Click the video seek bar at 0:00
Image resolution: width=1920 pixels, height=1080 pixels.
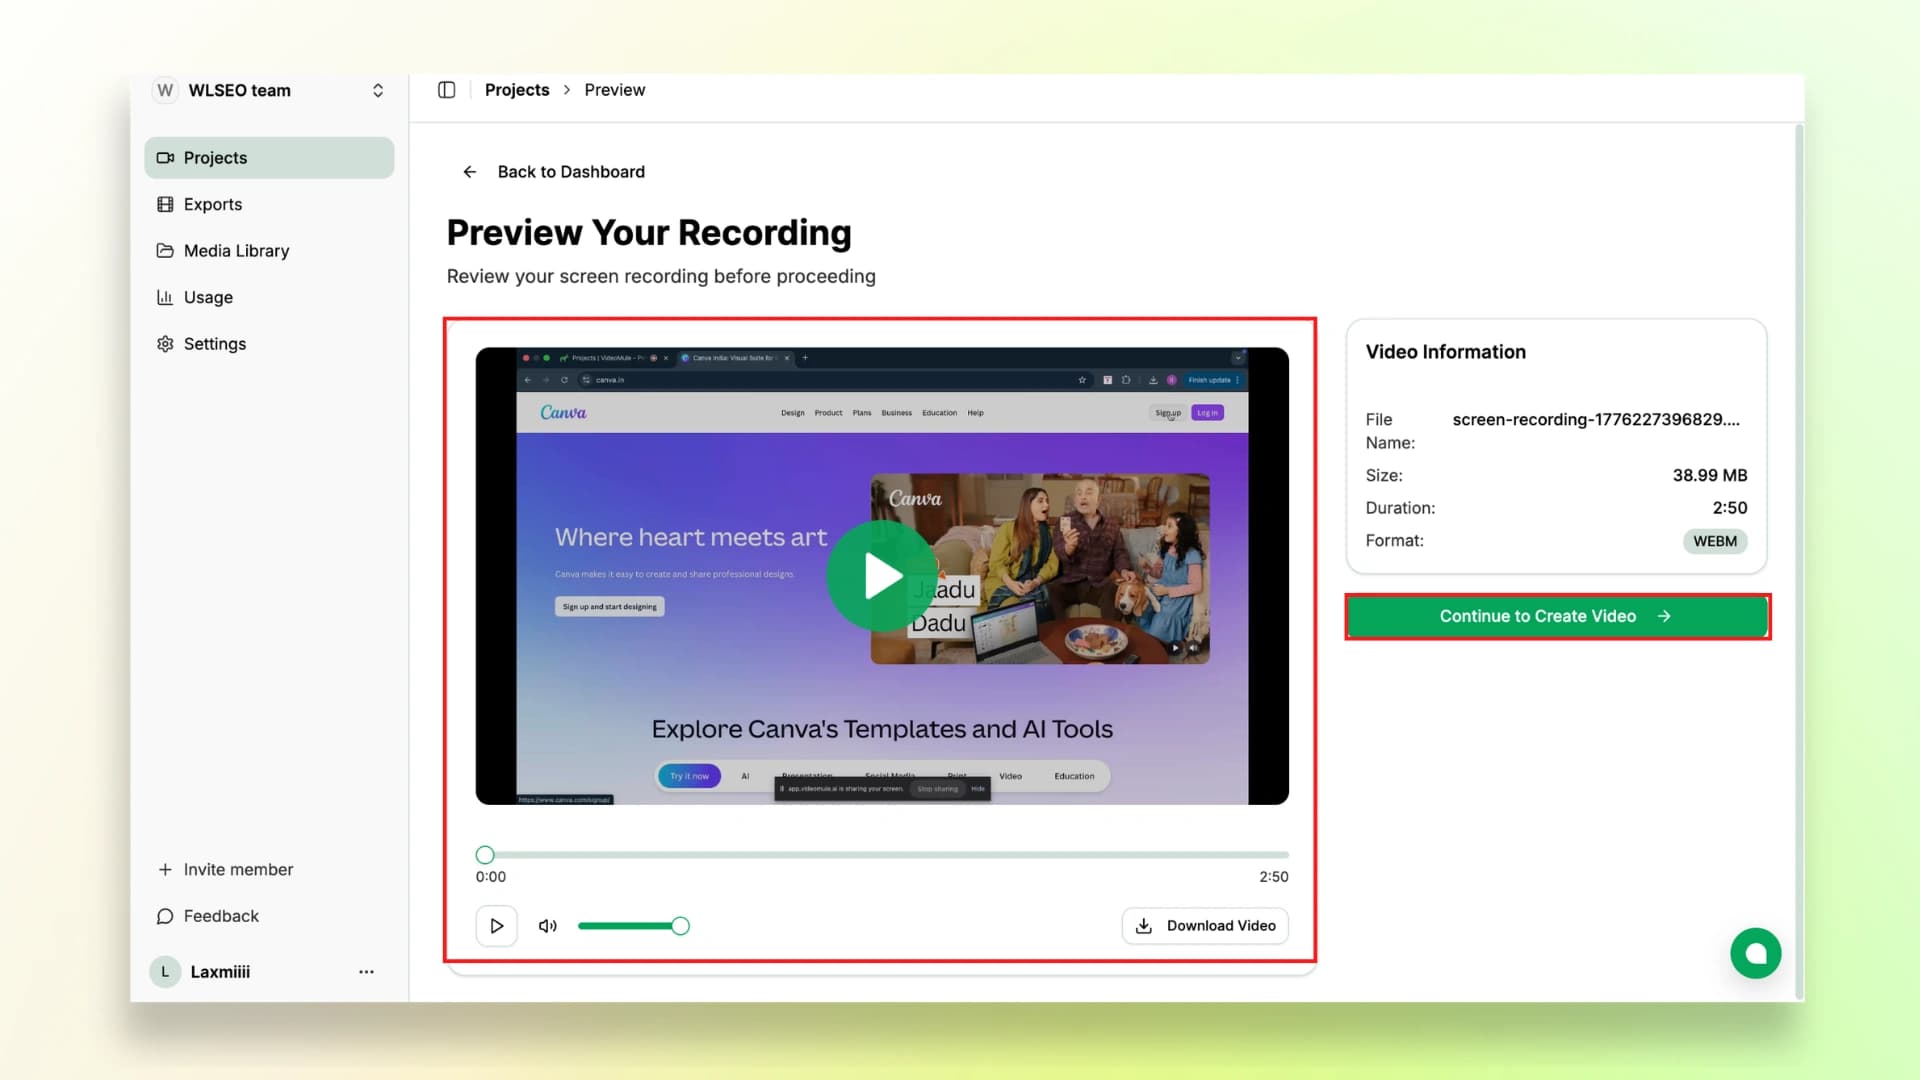pos(485,855)
